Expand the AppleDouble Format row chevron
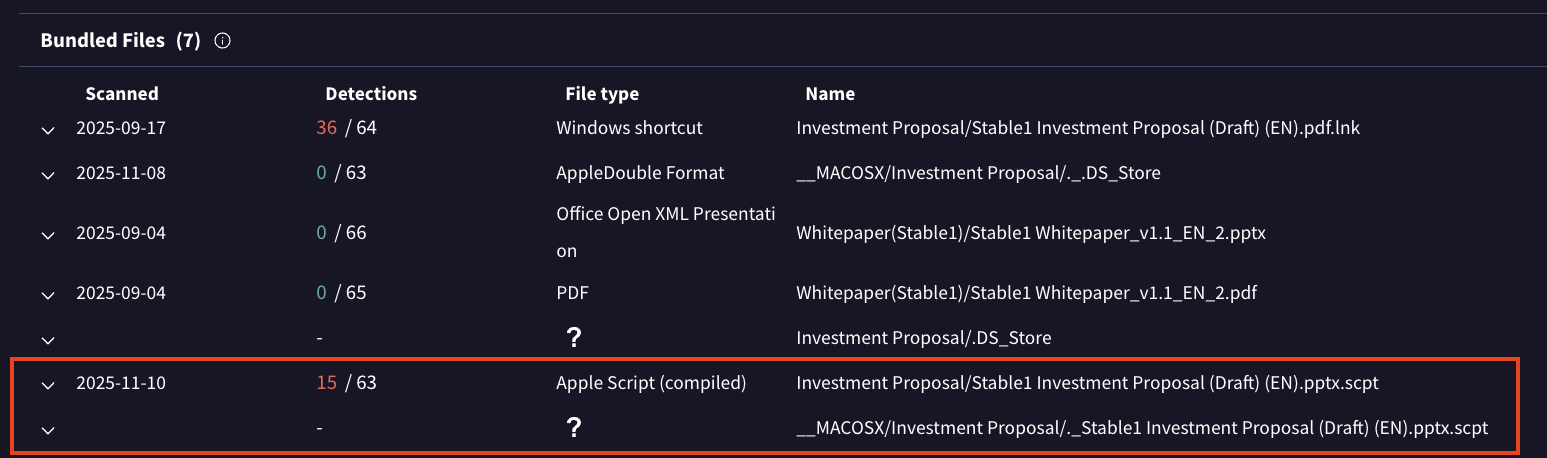This screenshot has height=458, width=1547. point(47,174)
